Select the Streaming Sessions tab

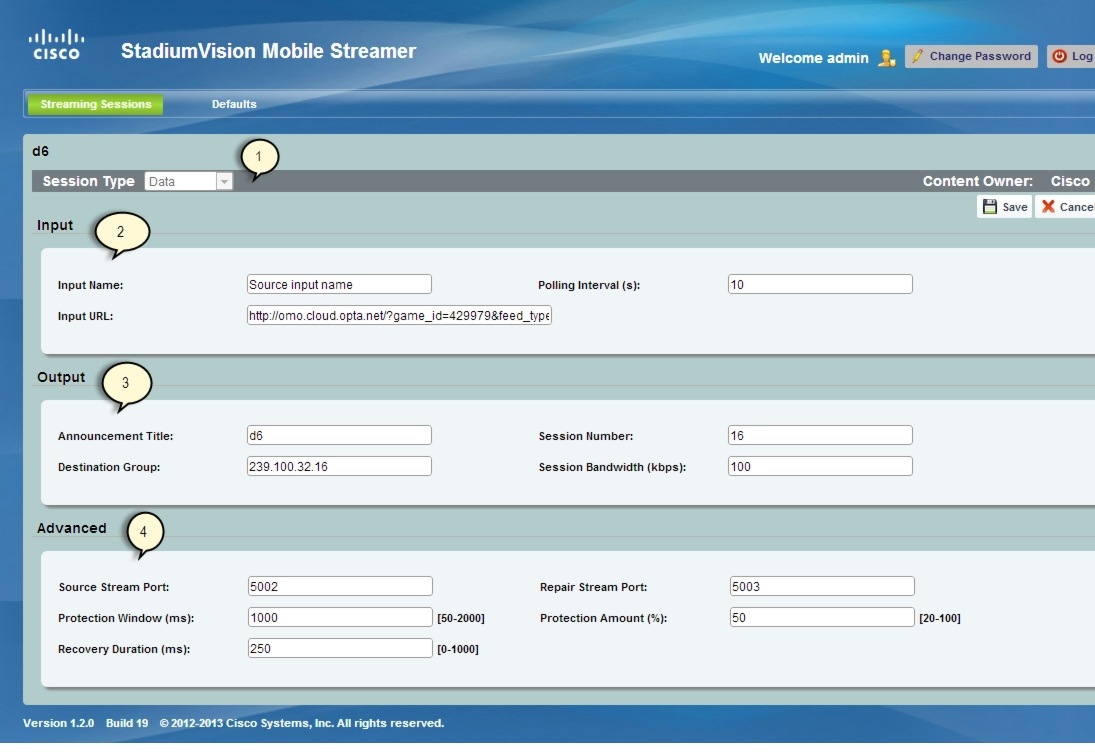point(95,103)
